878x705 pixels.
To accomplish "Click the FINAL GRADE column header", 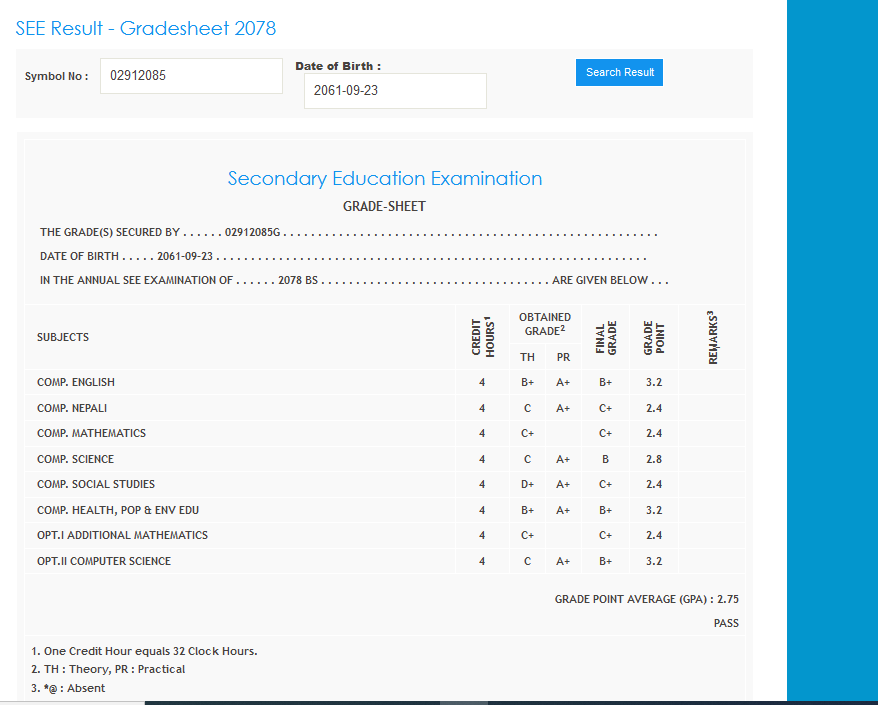I will [x=605, y=337].
